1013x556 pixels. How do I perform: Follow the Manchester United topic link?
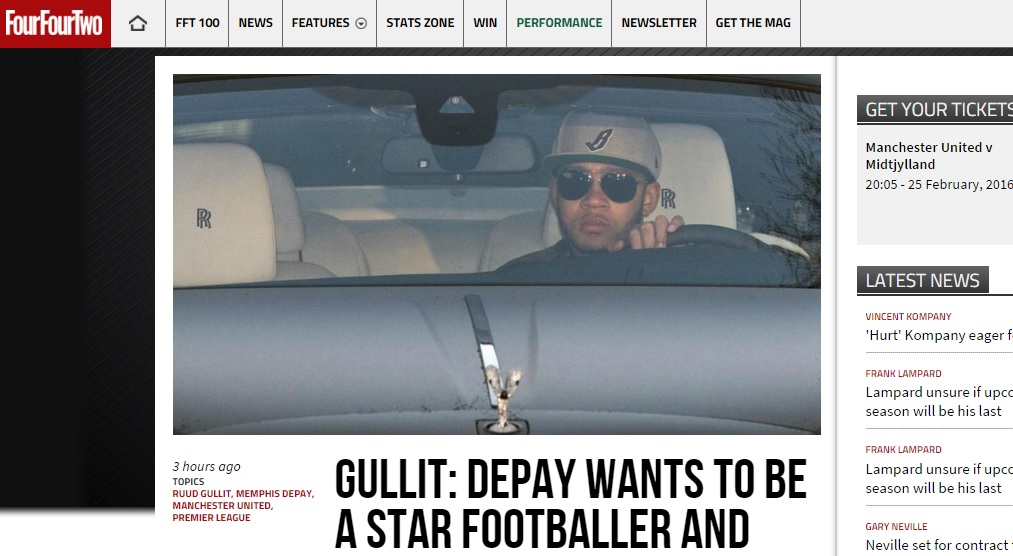(222, 506)
